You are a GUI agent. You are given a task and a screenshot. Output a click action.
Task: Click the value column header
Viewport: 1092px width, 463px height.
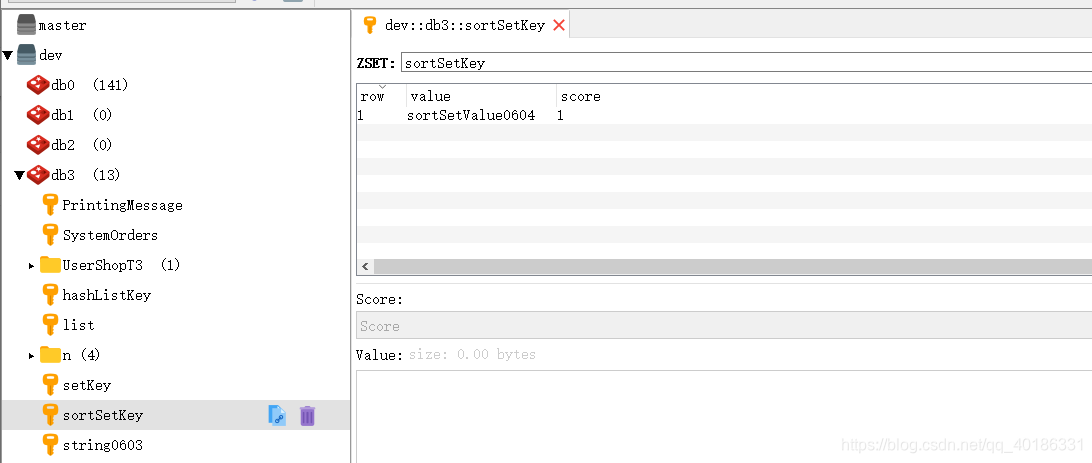pos(481,96)
